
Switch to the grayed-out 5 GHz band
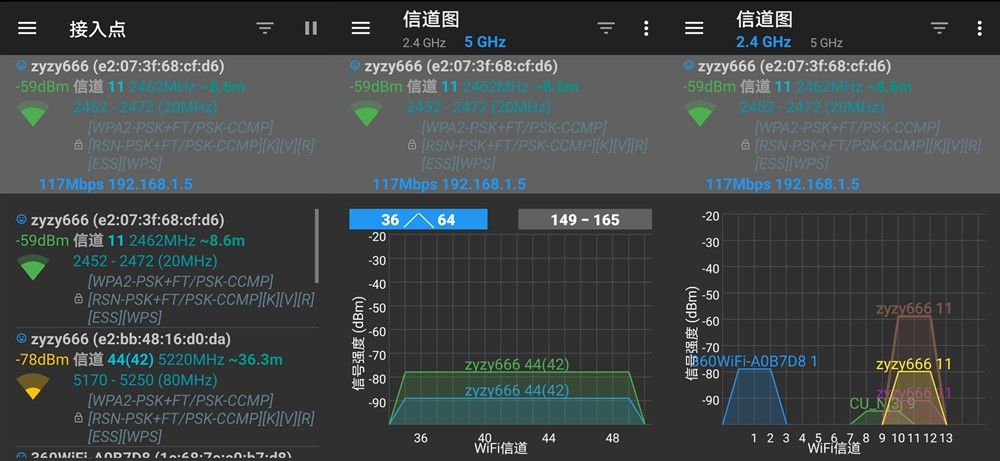click(x=826, y=42)
